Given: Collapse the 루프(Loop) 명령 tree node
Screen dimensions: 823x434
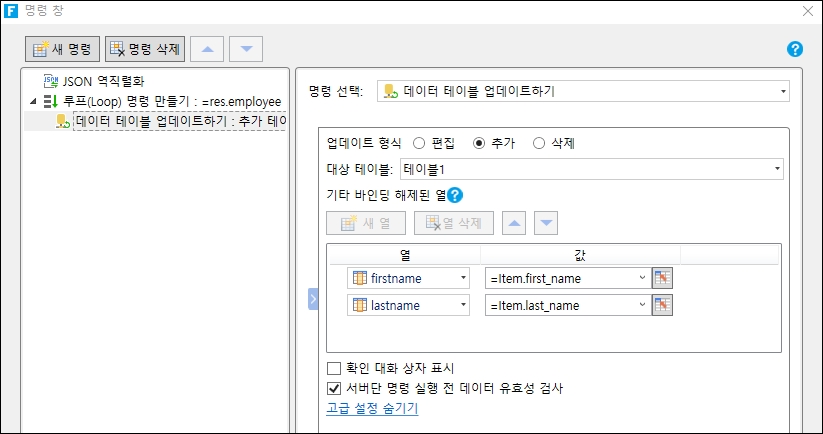Looking at the screenshot, I should 33,102.
